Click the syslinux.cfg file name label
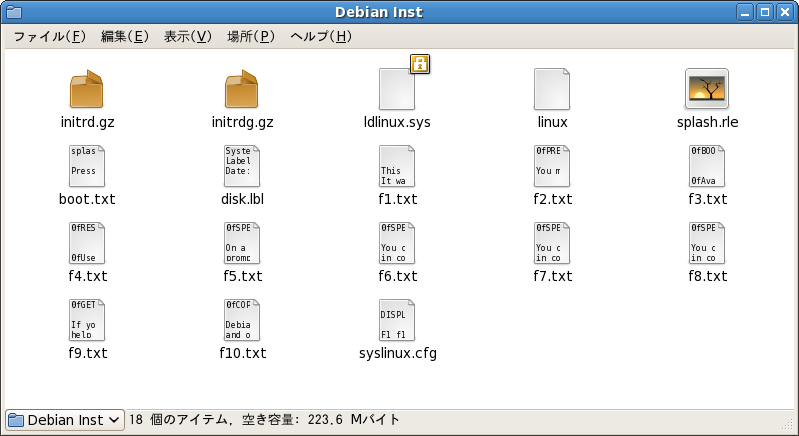 (x=397, y=353)
